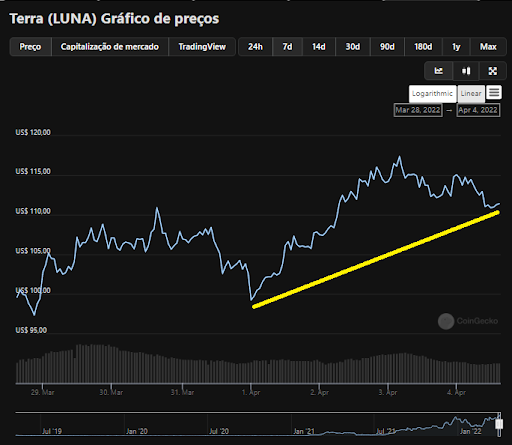
Task: Choose the 14d time range
Action: pos(319,47)
